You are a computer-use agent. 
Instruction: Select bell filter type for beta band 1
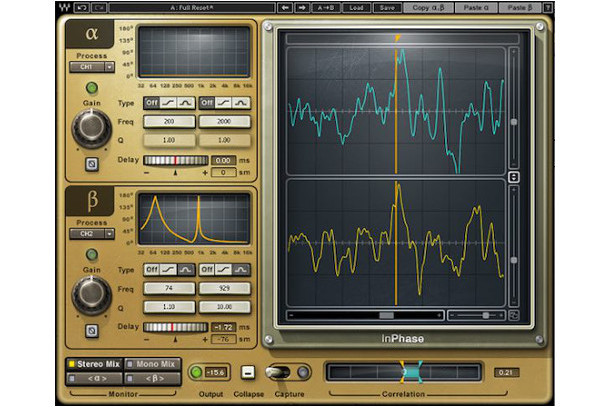point(186,270)
